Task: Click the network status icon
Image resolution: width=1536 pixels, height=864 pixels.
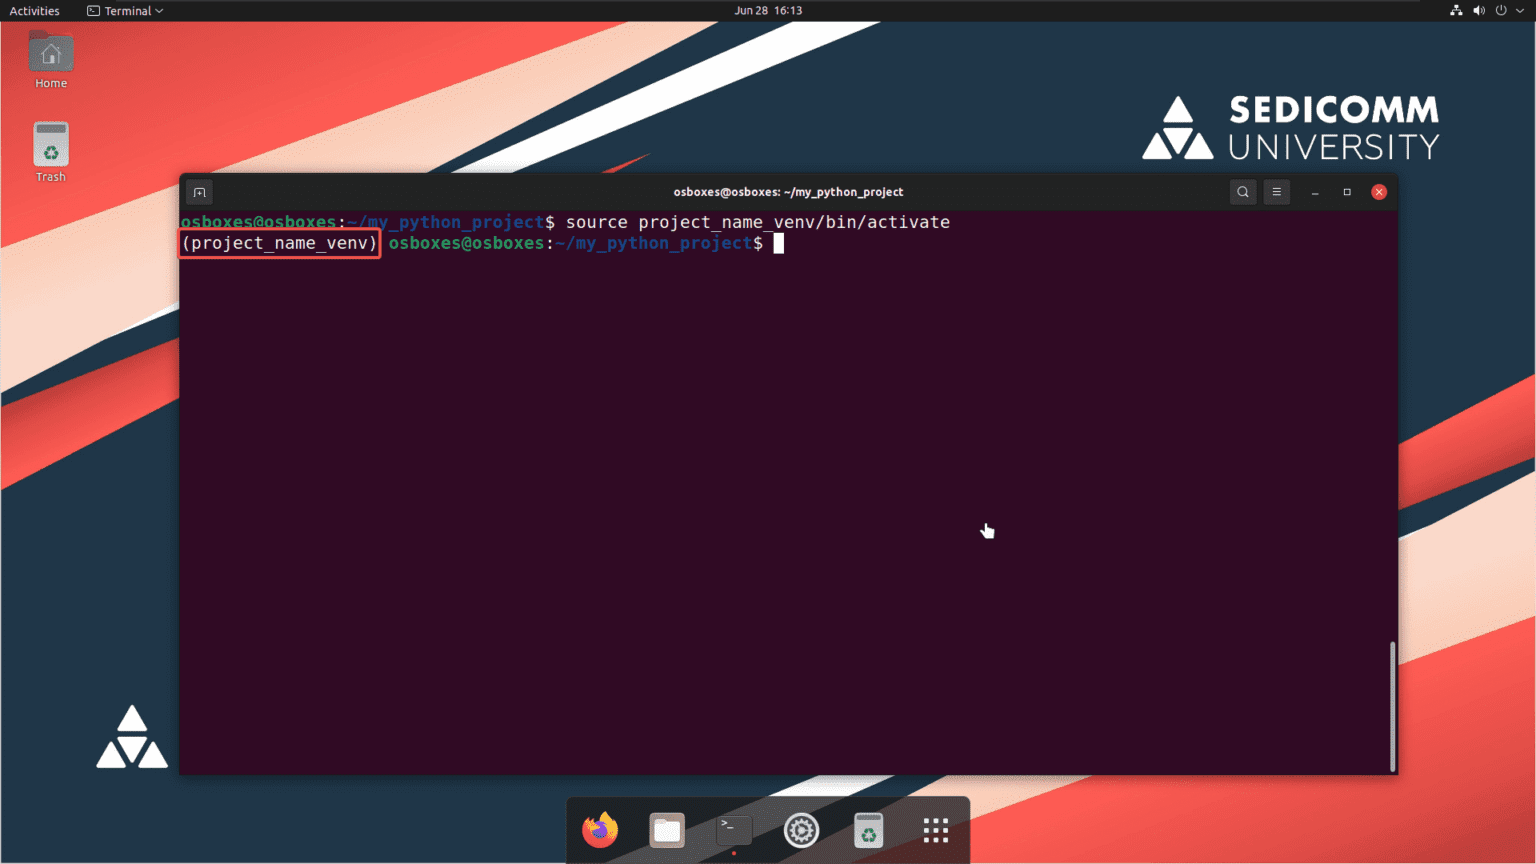Action: pyautogui.click(x=1456, y=11)
